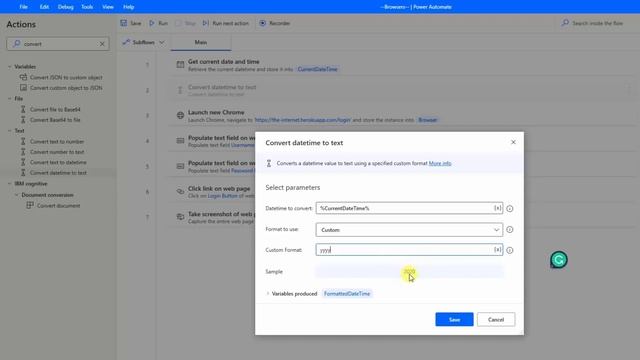640x360 pixels.
Task: Click the Click link on web page icon
Action: click(180, 191)
